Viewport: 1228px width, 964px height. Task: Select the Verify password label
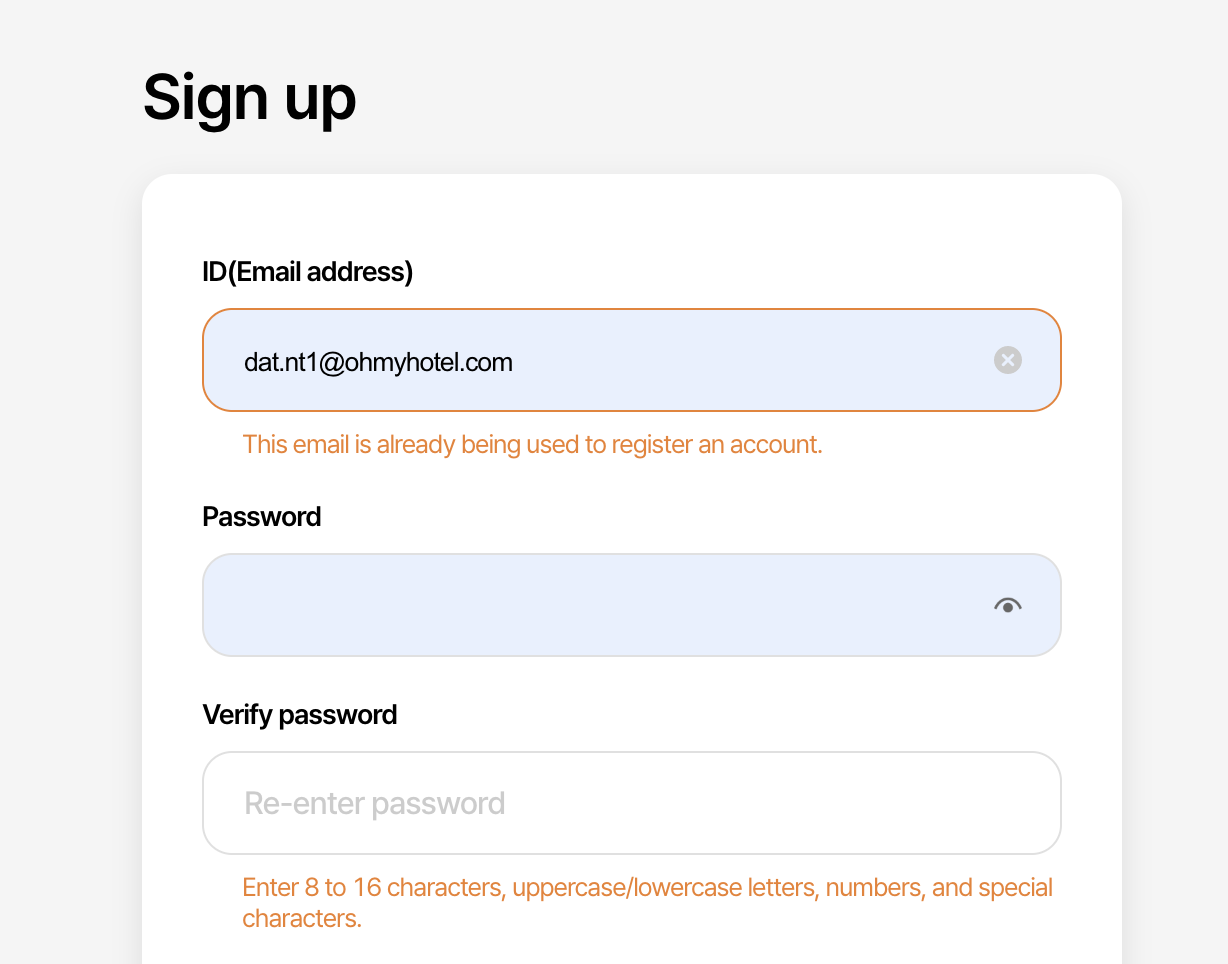(x=299, y=715)
